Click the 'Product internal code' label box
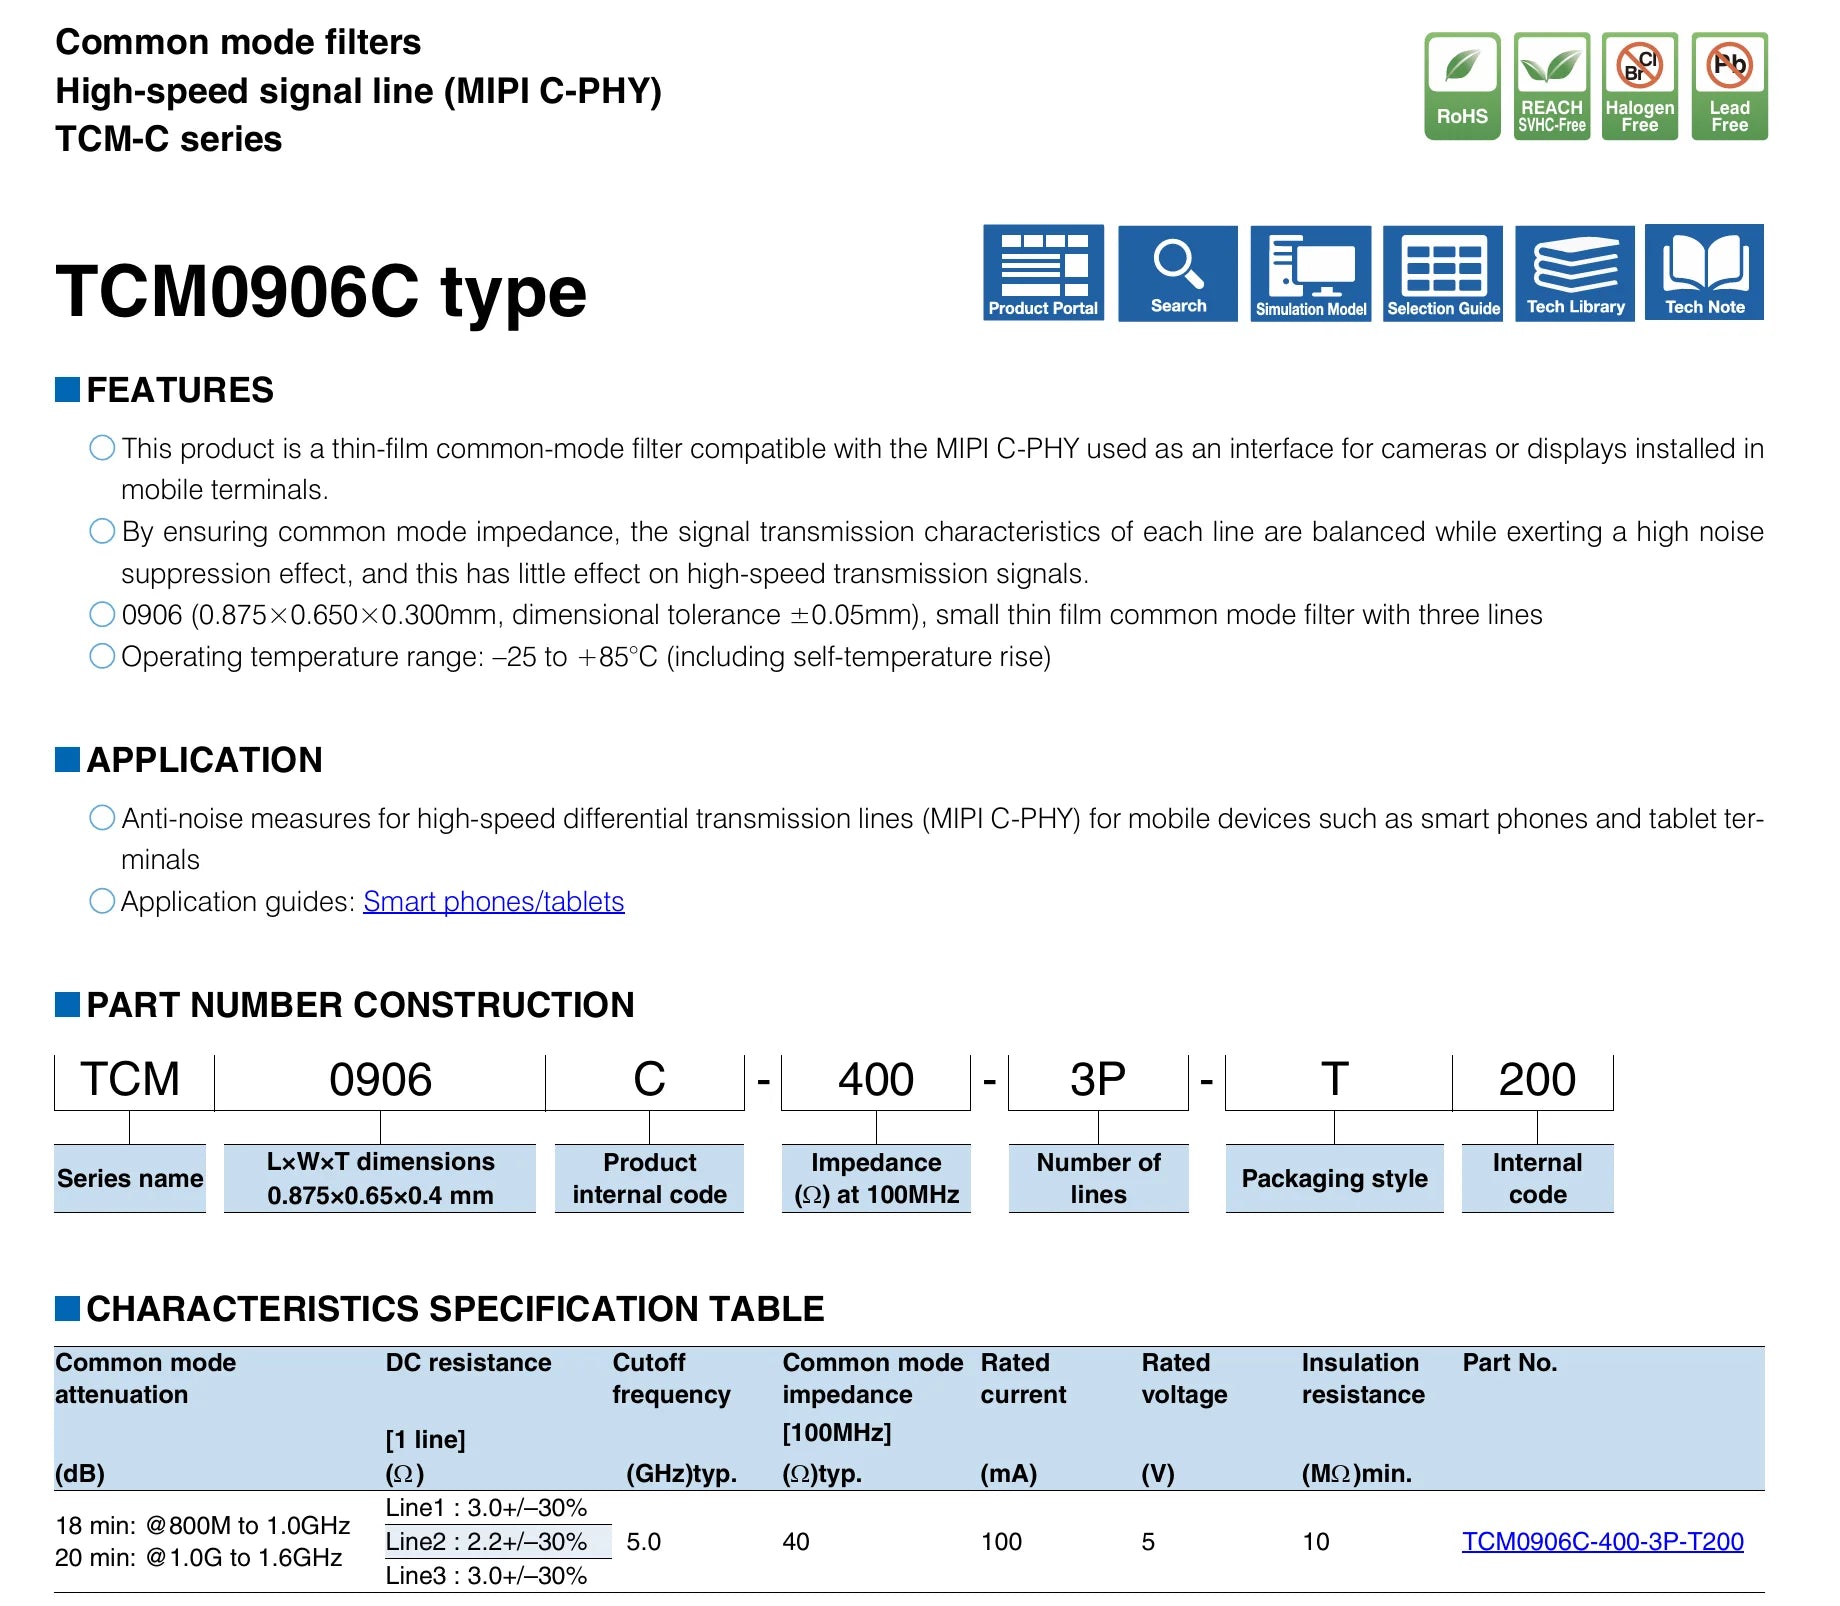 click(650, 1178)
